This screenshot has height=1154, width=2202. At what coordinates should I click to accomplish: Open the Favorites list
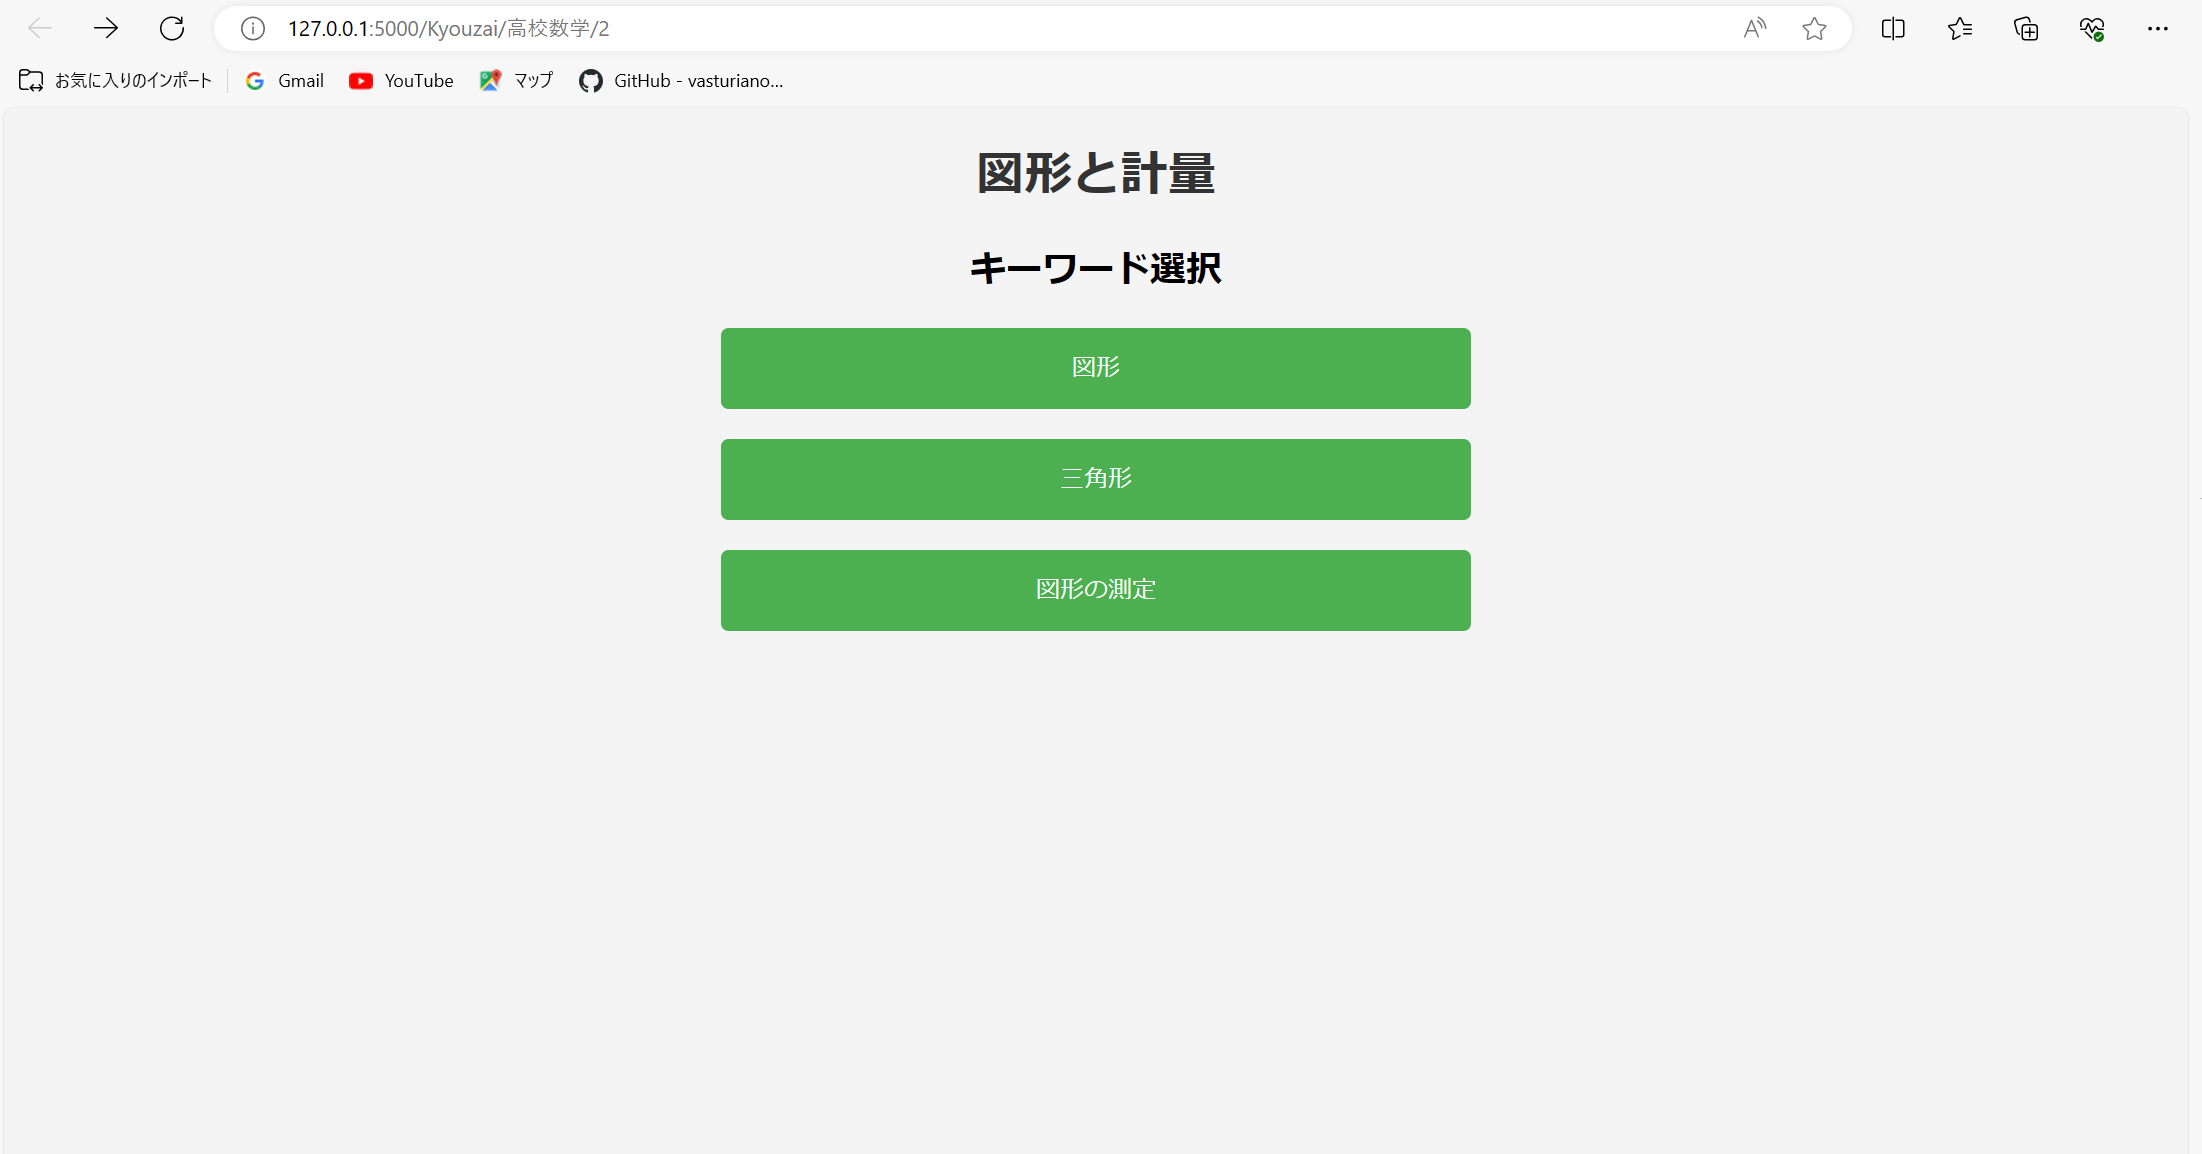[1960, 28]
